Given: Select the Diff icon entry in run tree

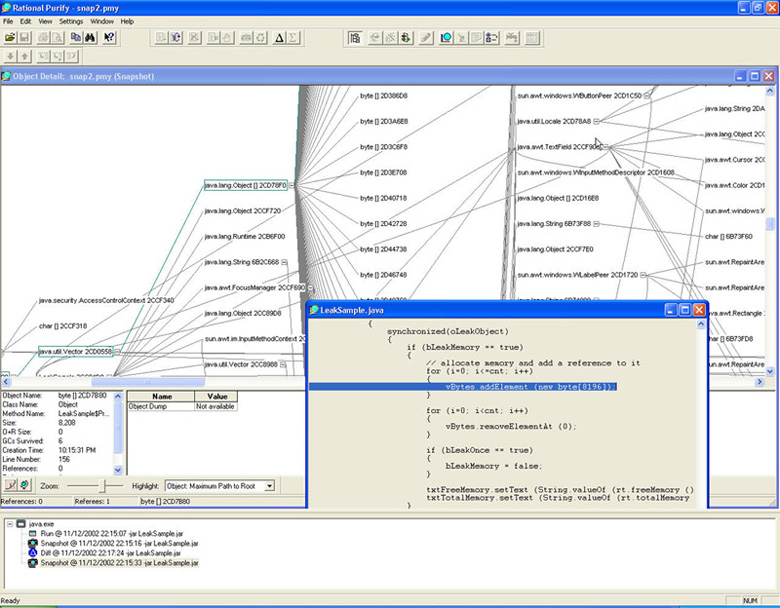Looking at the screenshot, I should 32,552.
